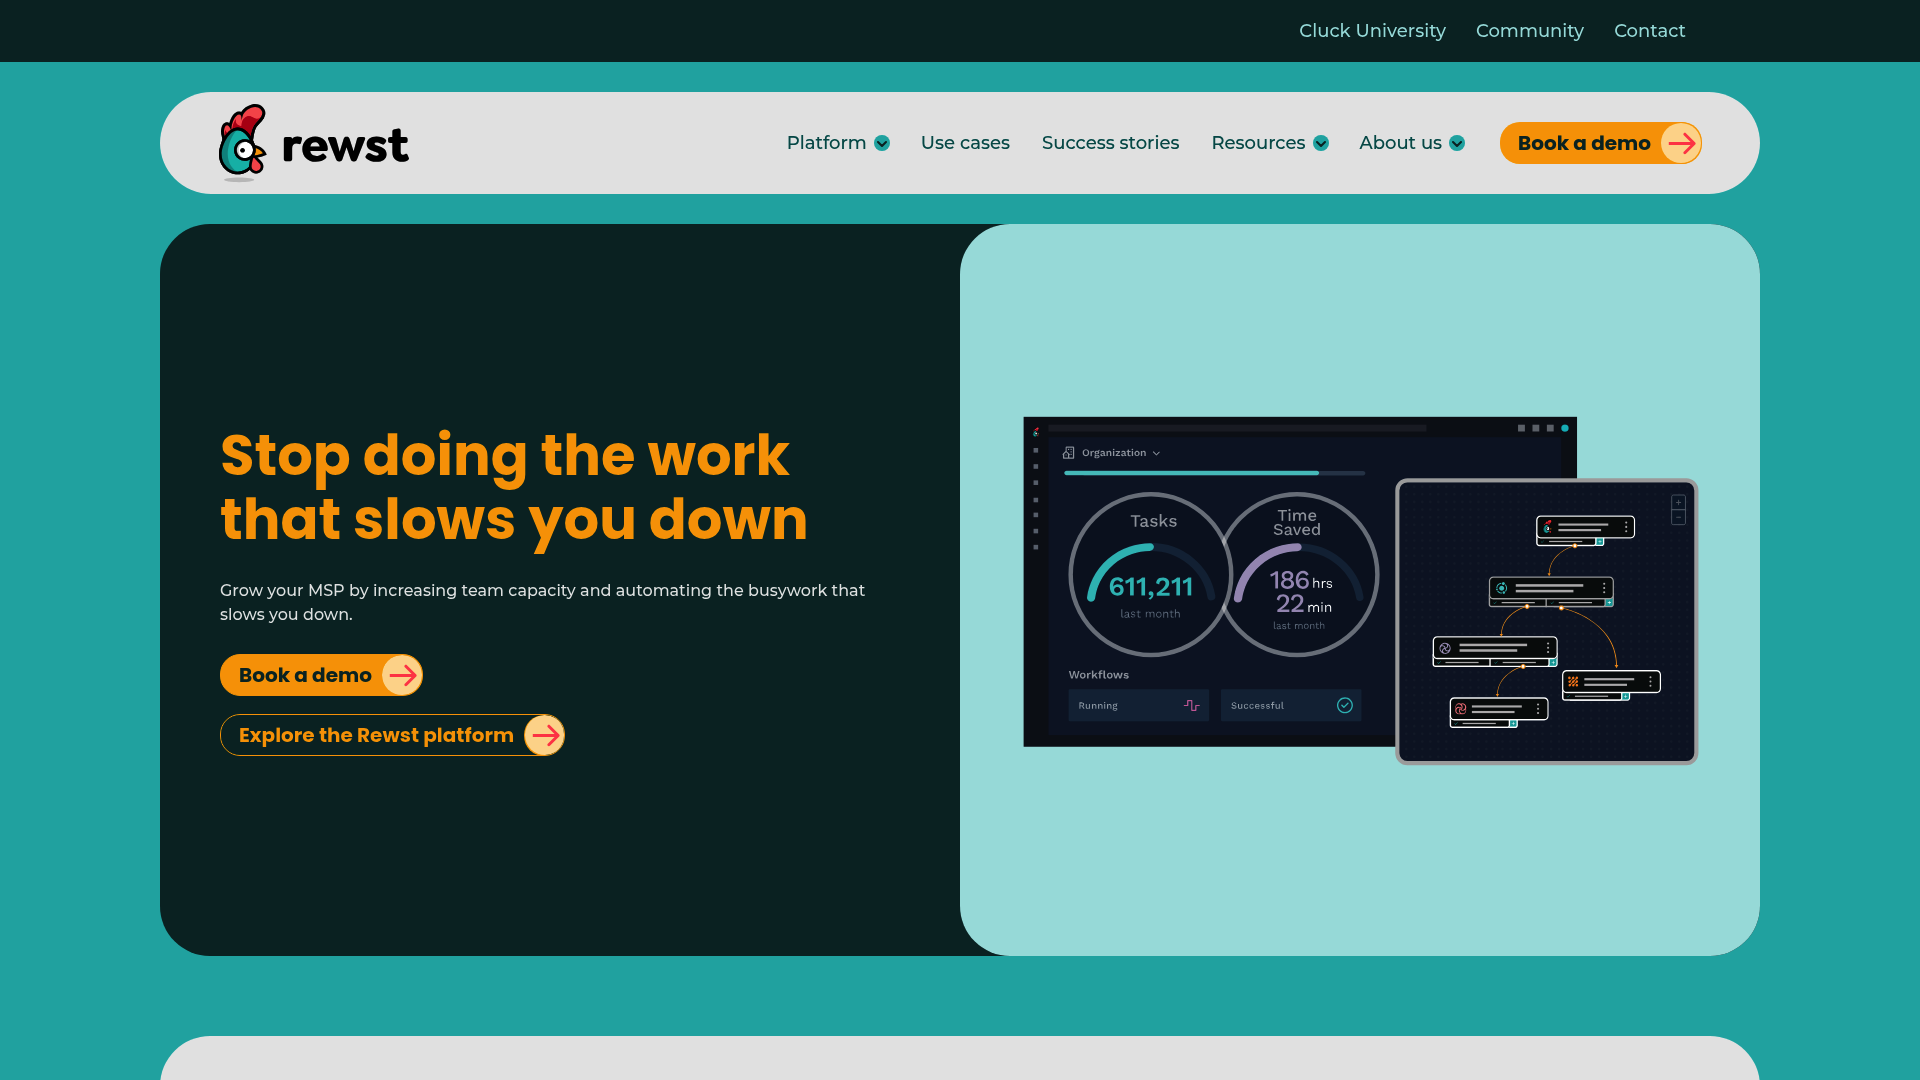
Task: Check the output checkbox on the purple pinwheel node
Action: click(x=1439, y=662)
